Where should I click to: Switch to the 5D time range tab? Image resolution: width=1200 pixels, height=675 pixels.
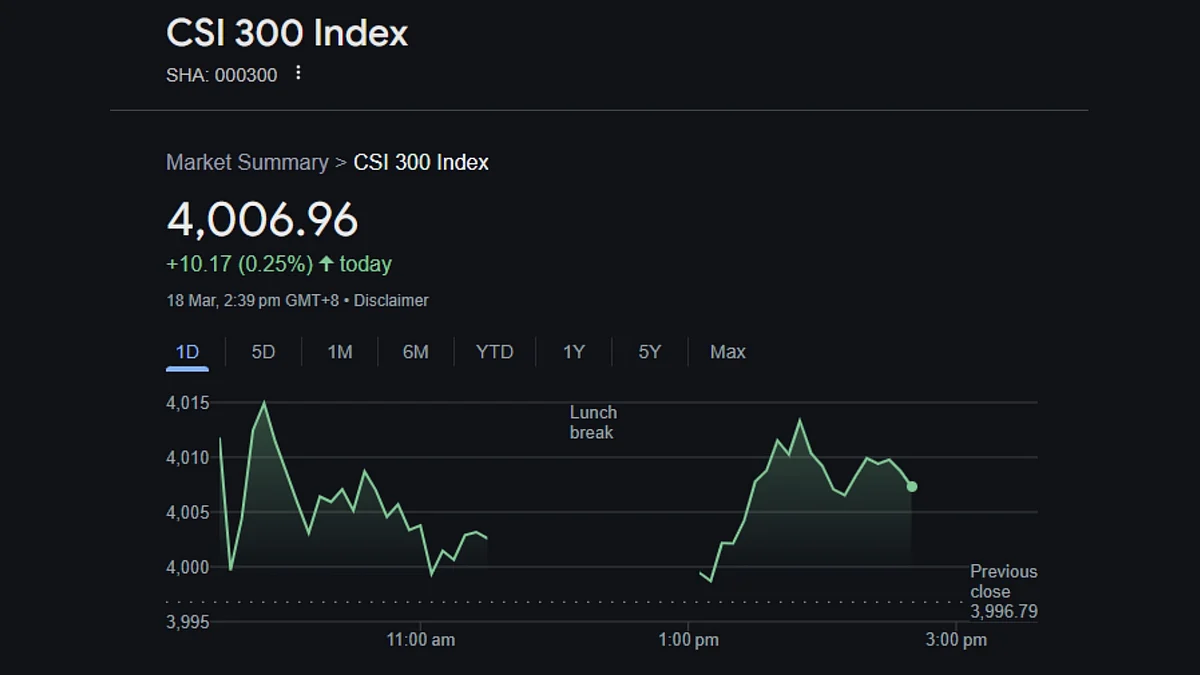263,352
